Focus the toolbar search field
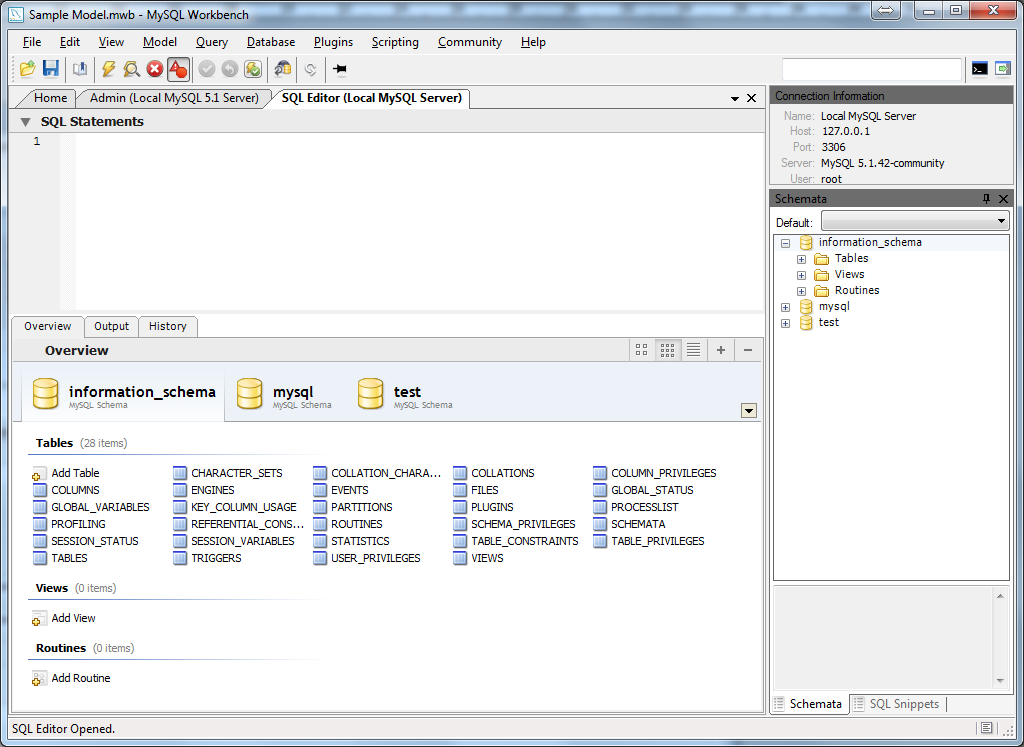The width and height of the screenshot is (1024, 747). pyautogui.click(x=872, y=69)
